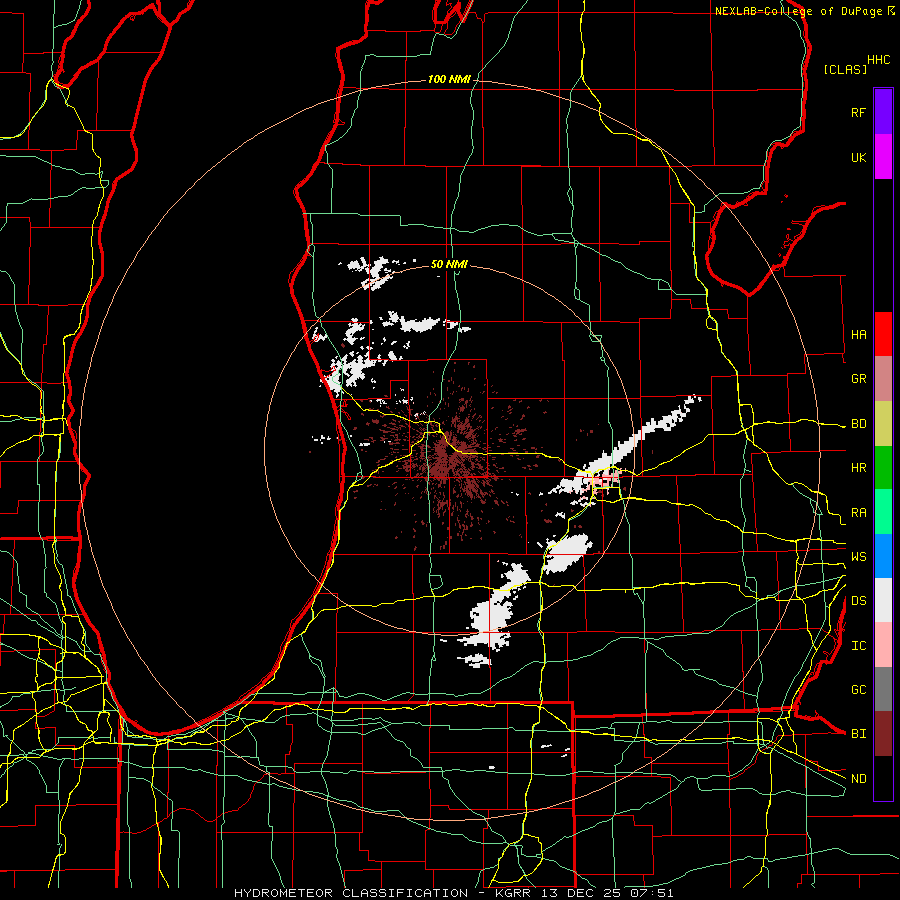This screenshot has height=900, width=900.
Task: Click the RF legend label
Action: click(858, 112)
